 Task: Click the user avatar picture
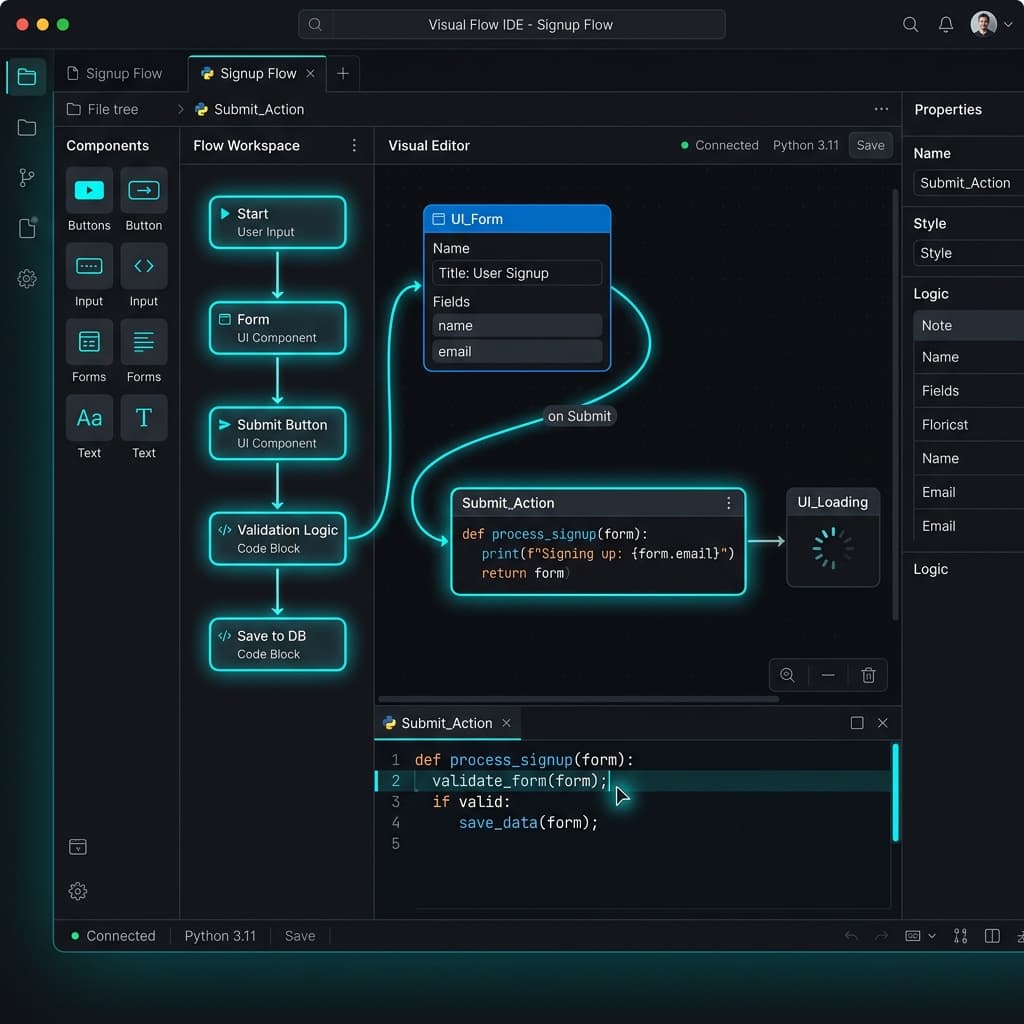pos(984,24)
